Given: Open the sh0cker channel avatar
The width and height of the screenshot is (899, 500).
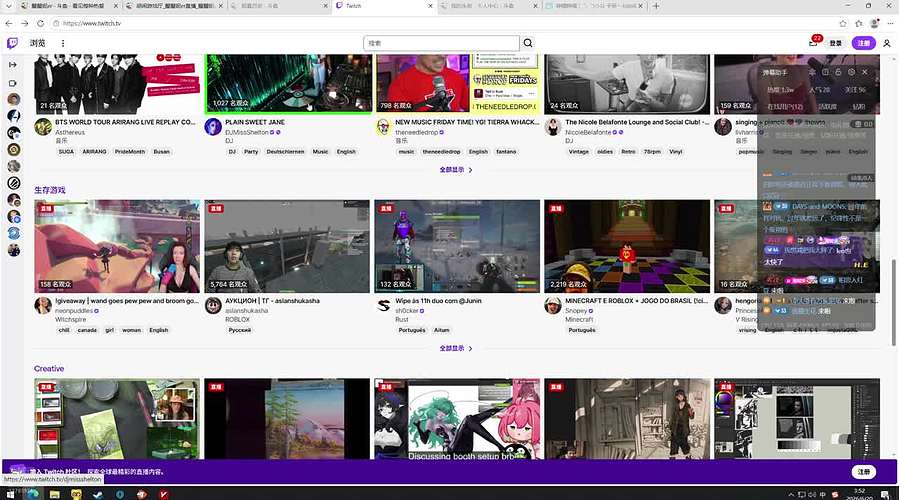Looking at the screenshot, I should tap(383, 306).
